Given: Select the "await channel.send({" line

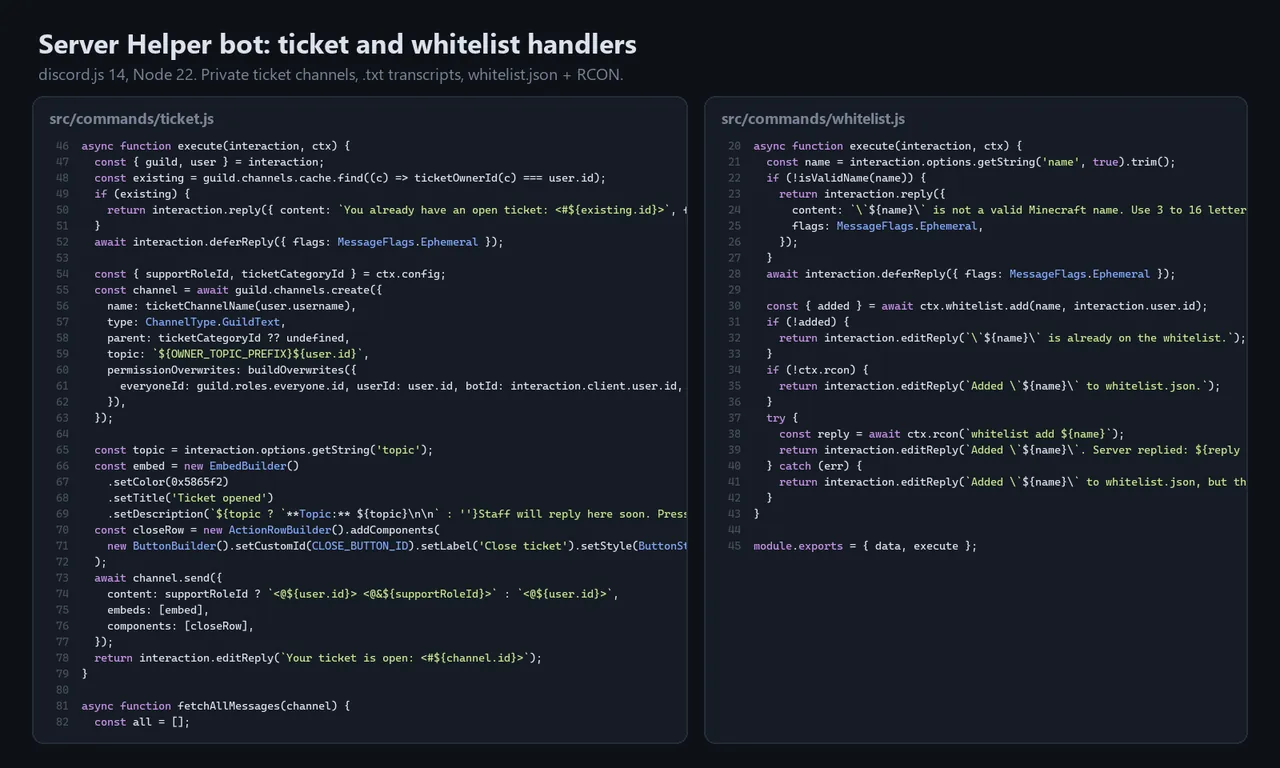Looking at the screenshot, I should 158,578.
